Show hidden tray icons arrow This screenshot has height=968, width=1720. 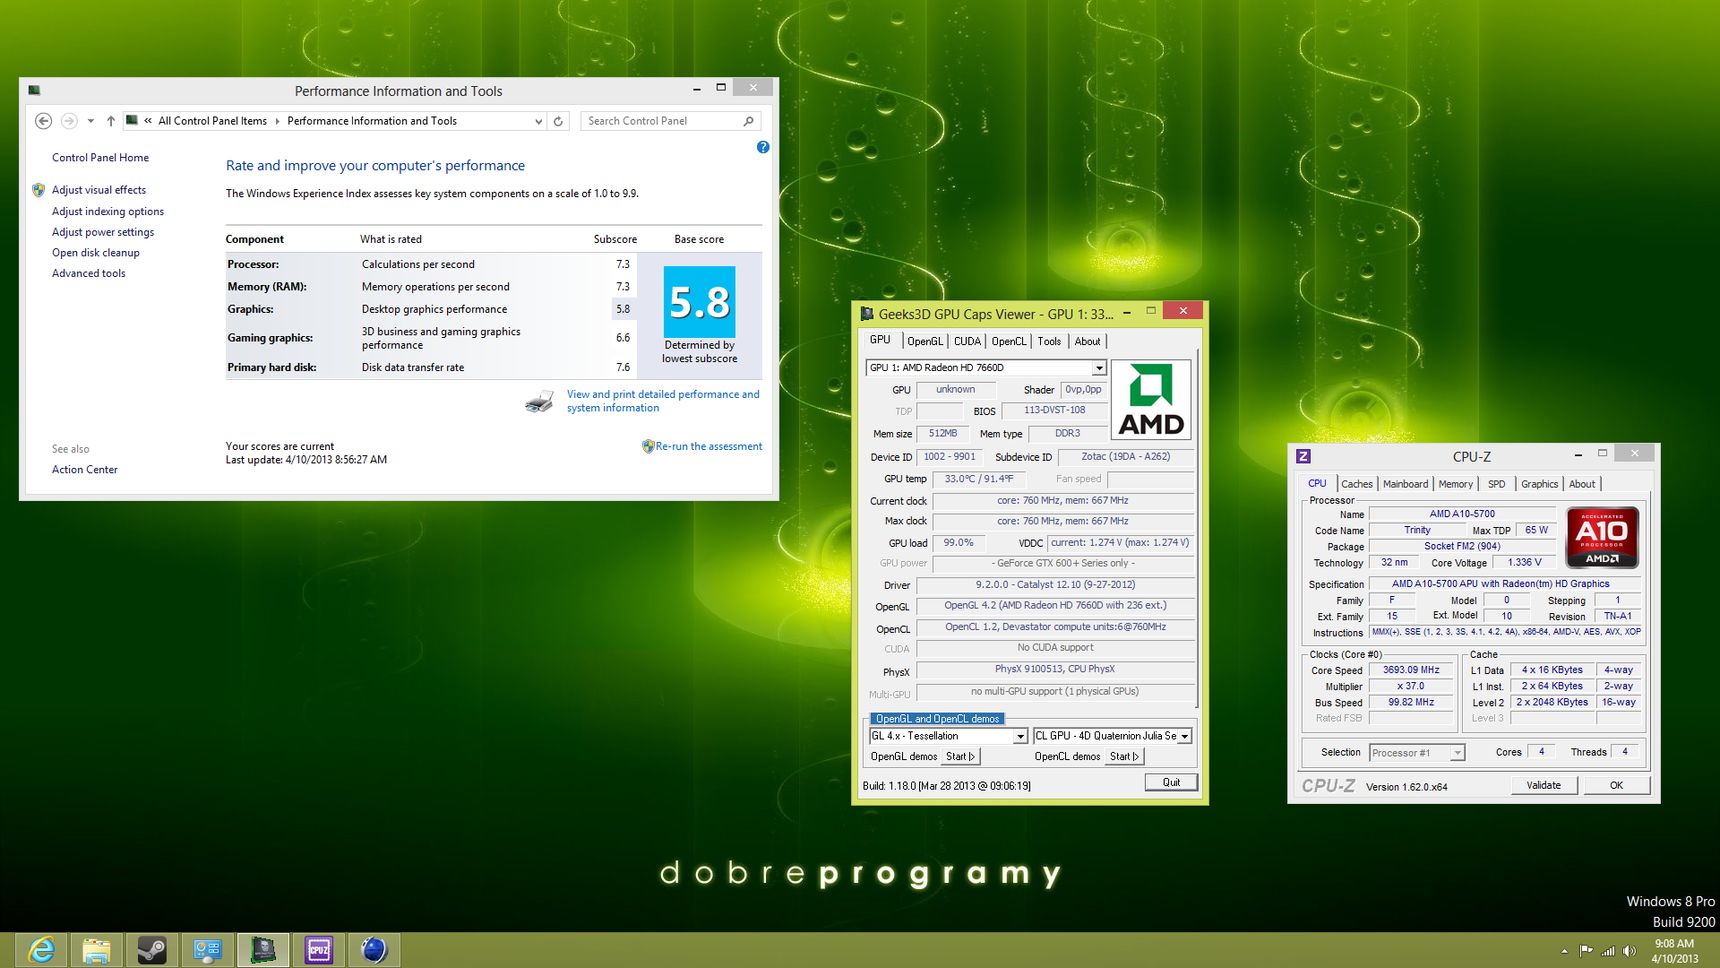click(x=1564, y=951)
